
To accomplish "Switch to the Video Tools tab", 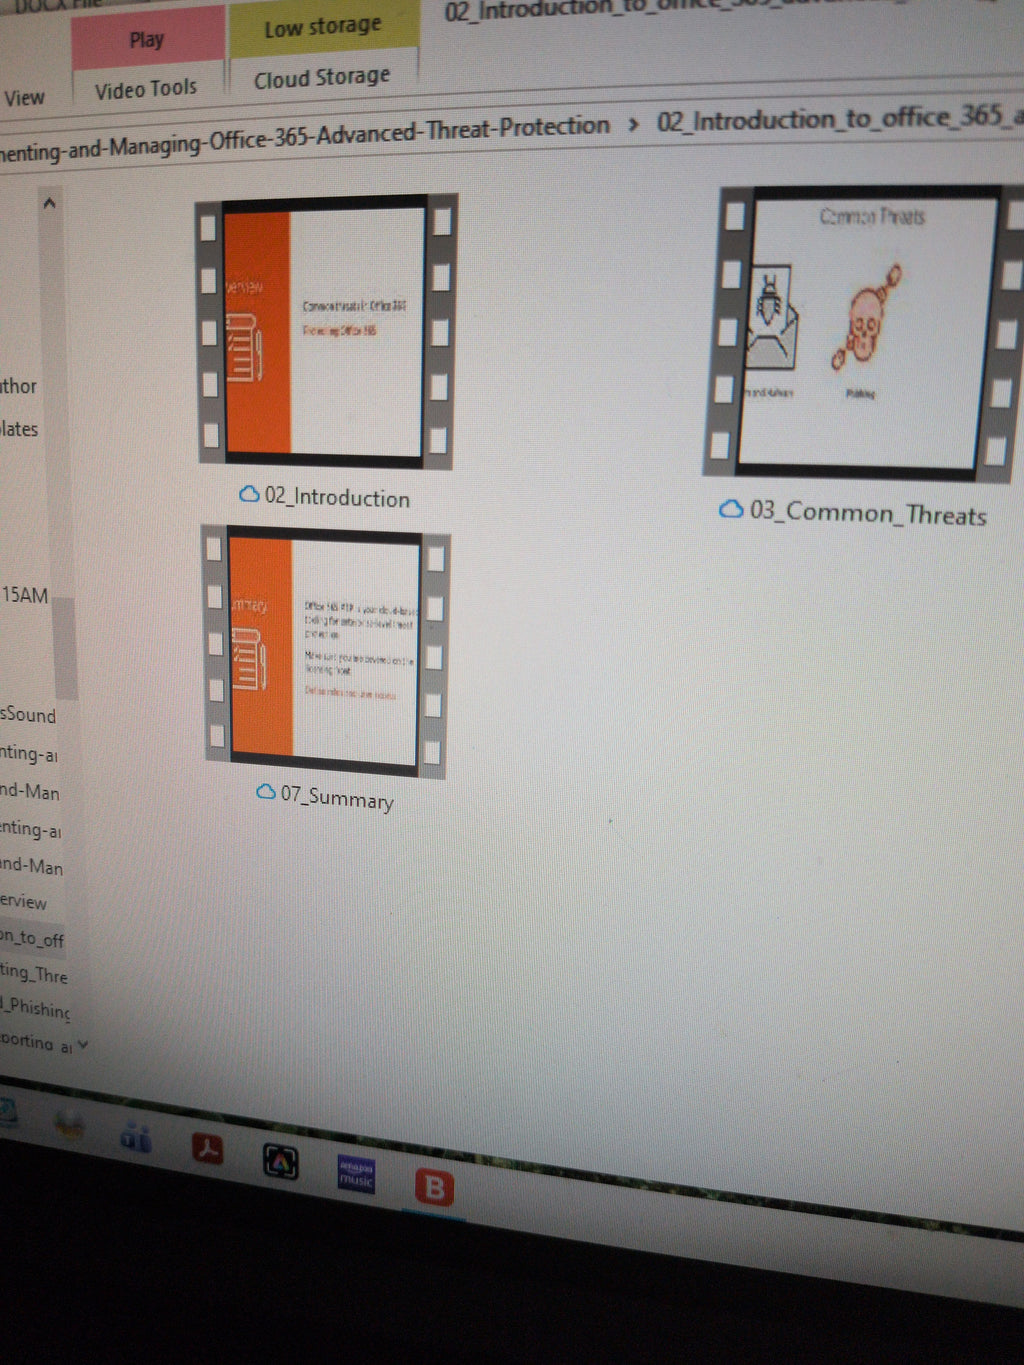I will 146,89.
